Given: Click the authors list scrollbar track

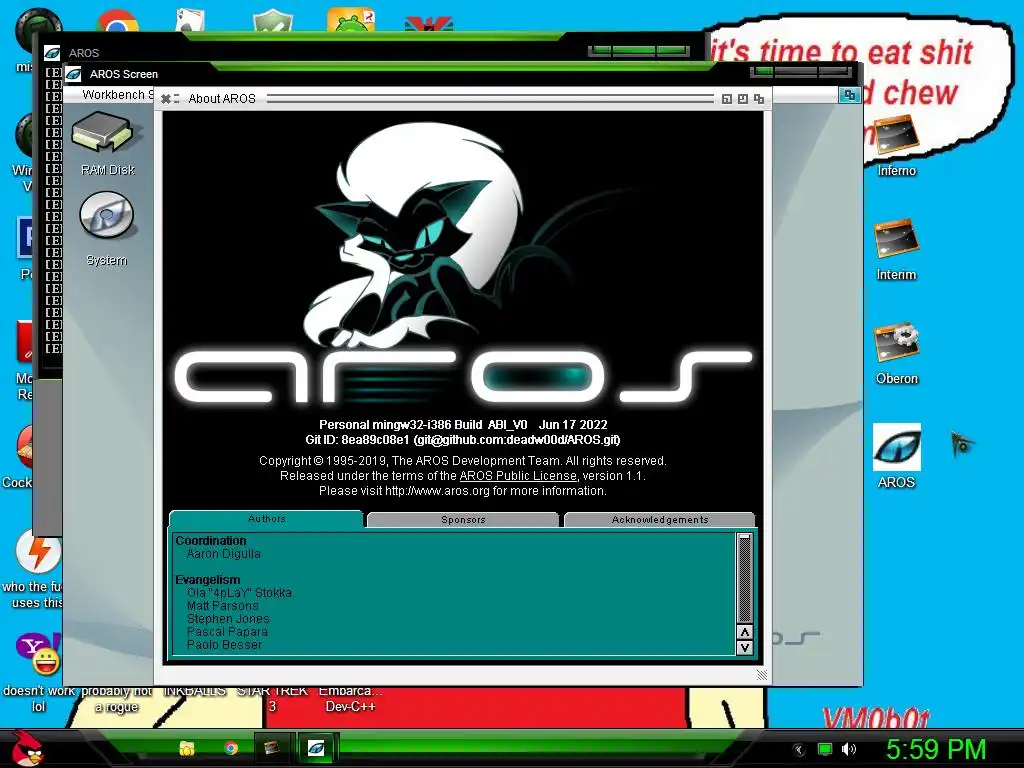Looking at the screenshot, I should click(x=744, y=578).
